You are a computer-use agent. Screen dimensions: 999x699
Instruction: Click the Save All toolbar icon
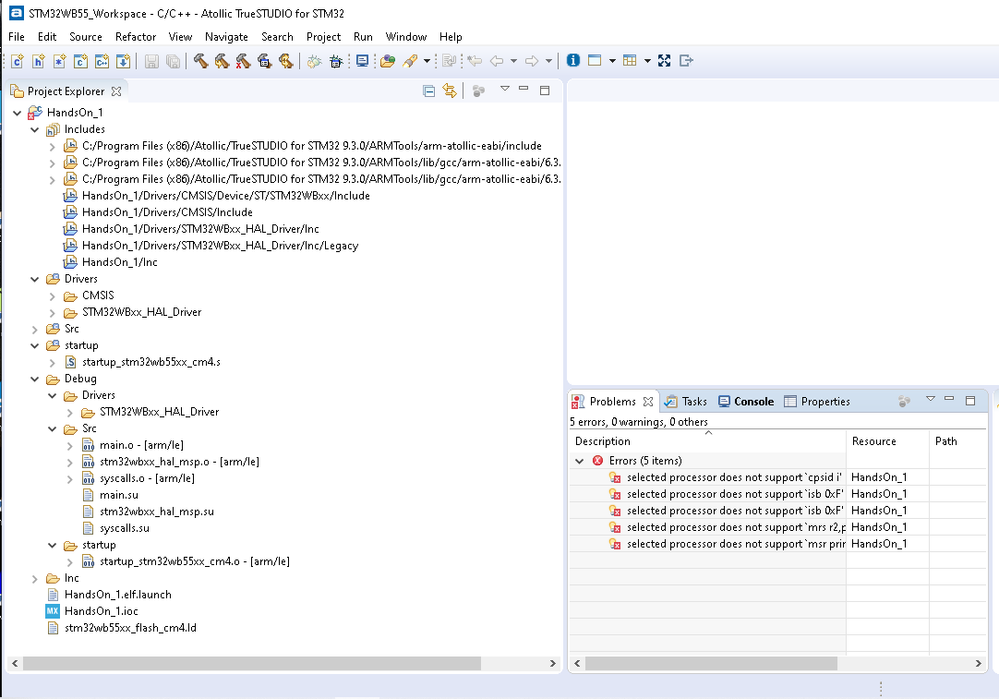(173, 61)
